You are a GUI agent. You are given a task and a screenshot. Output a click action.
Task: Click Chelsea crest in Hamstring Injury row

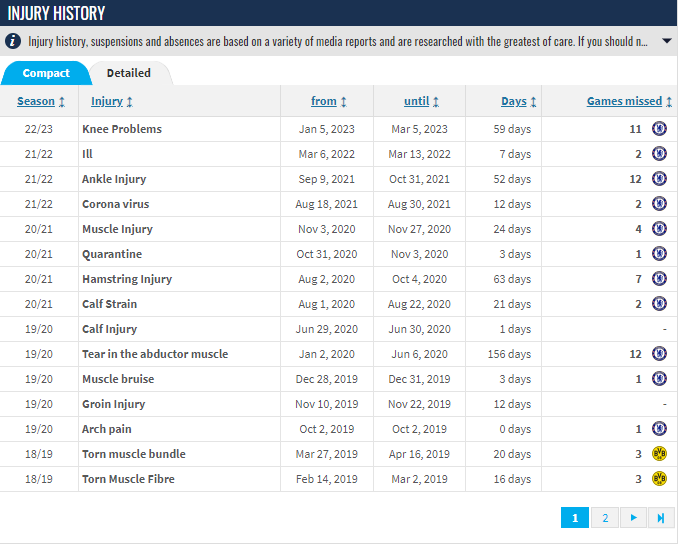(659, 278)
